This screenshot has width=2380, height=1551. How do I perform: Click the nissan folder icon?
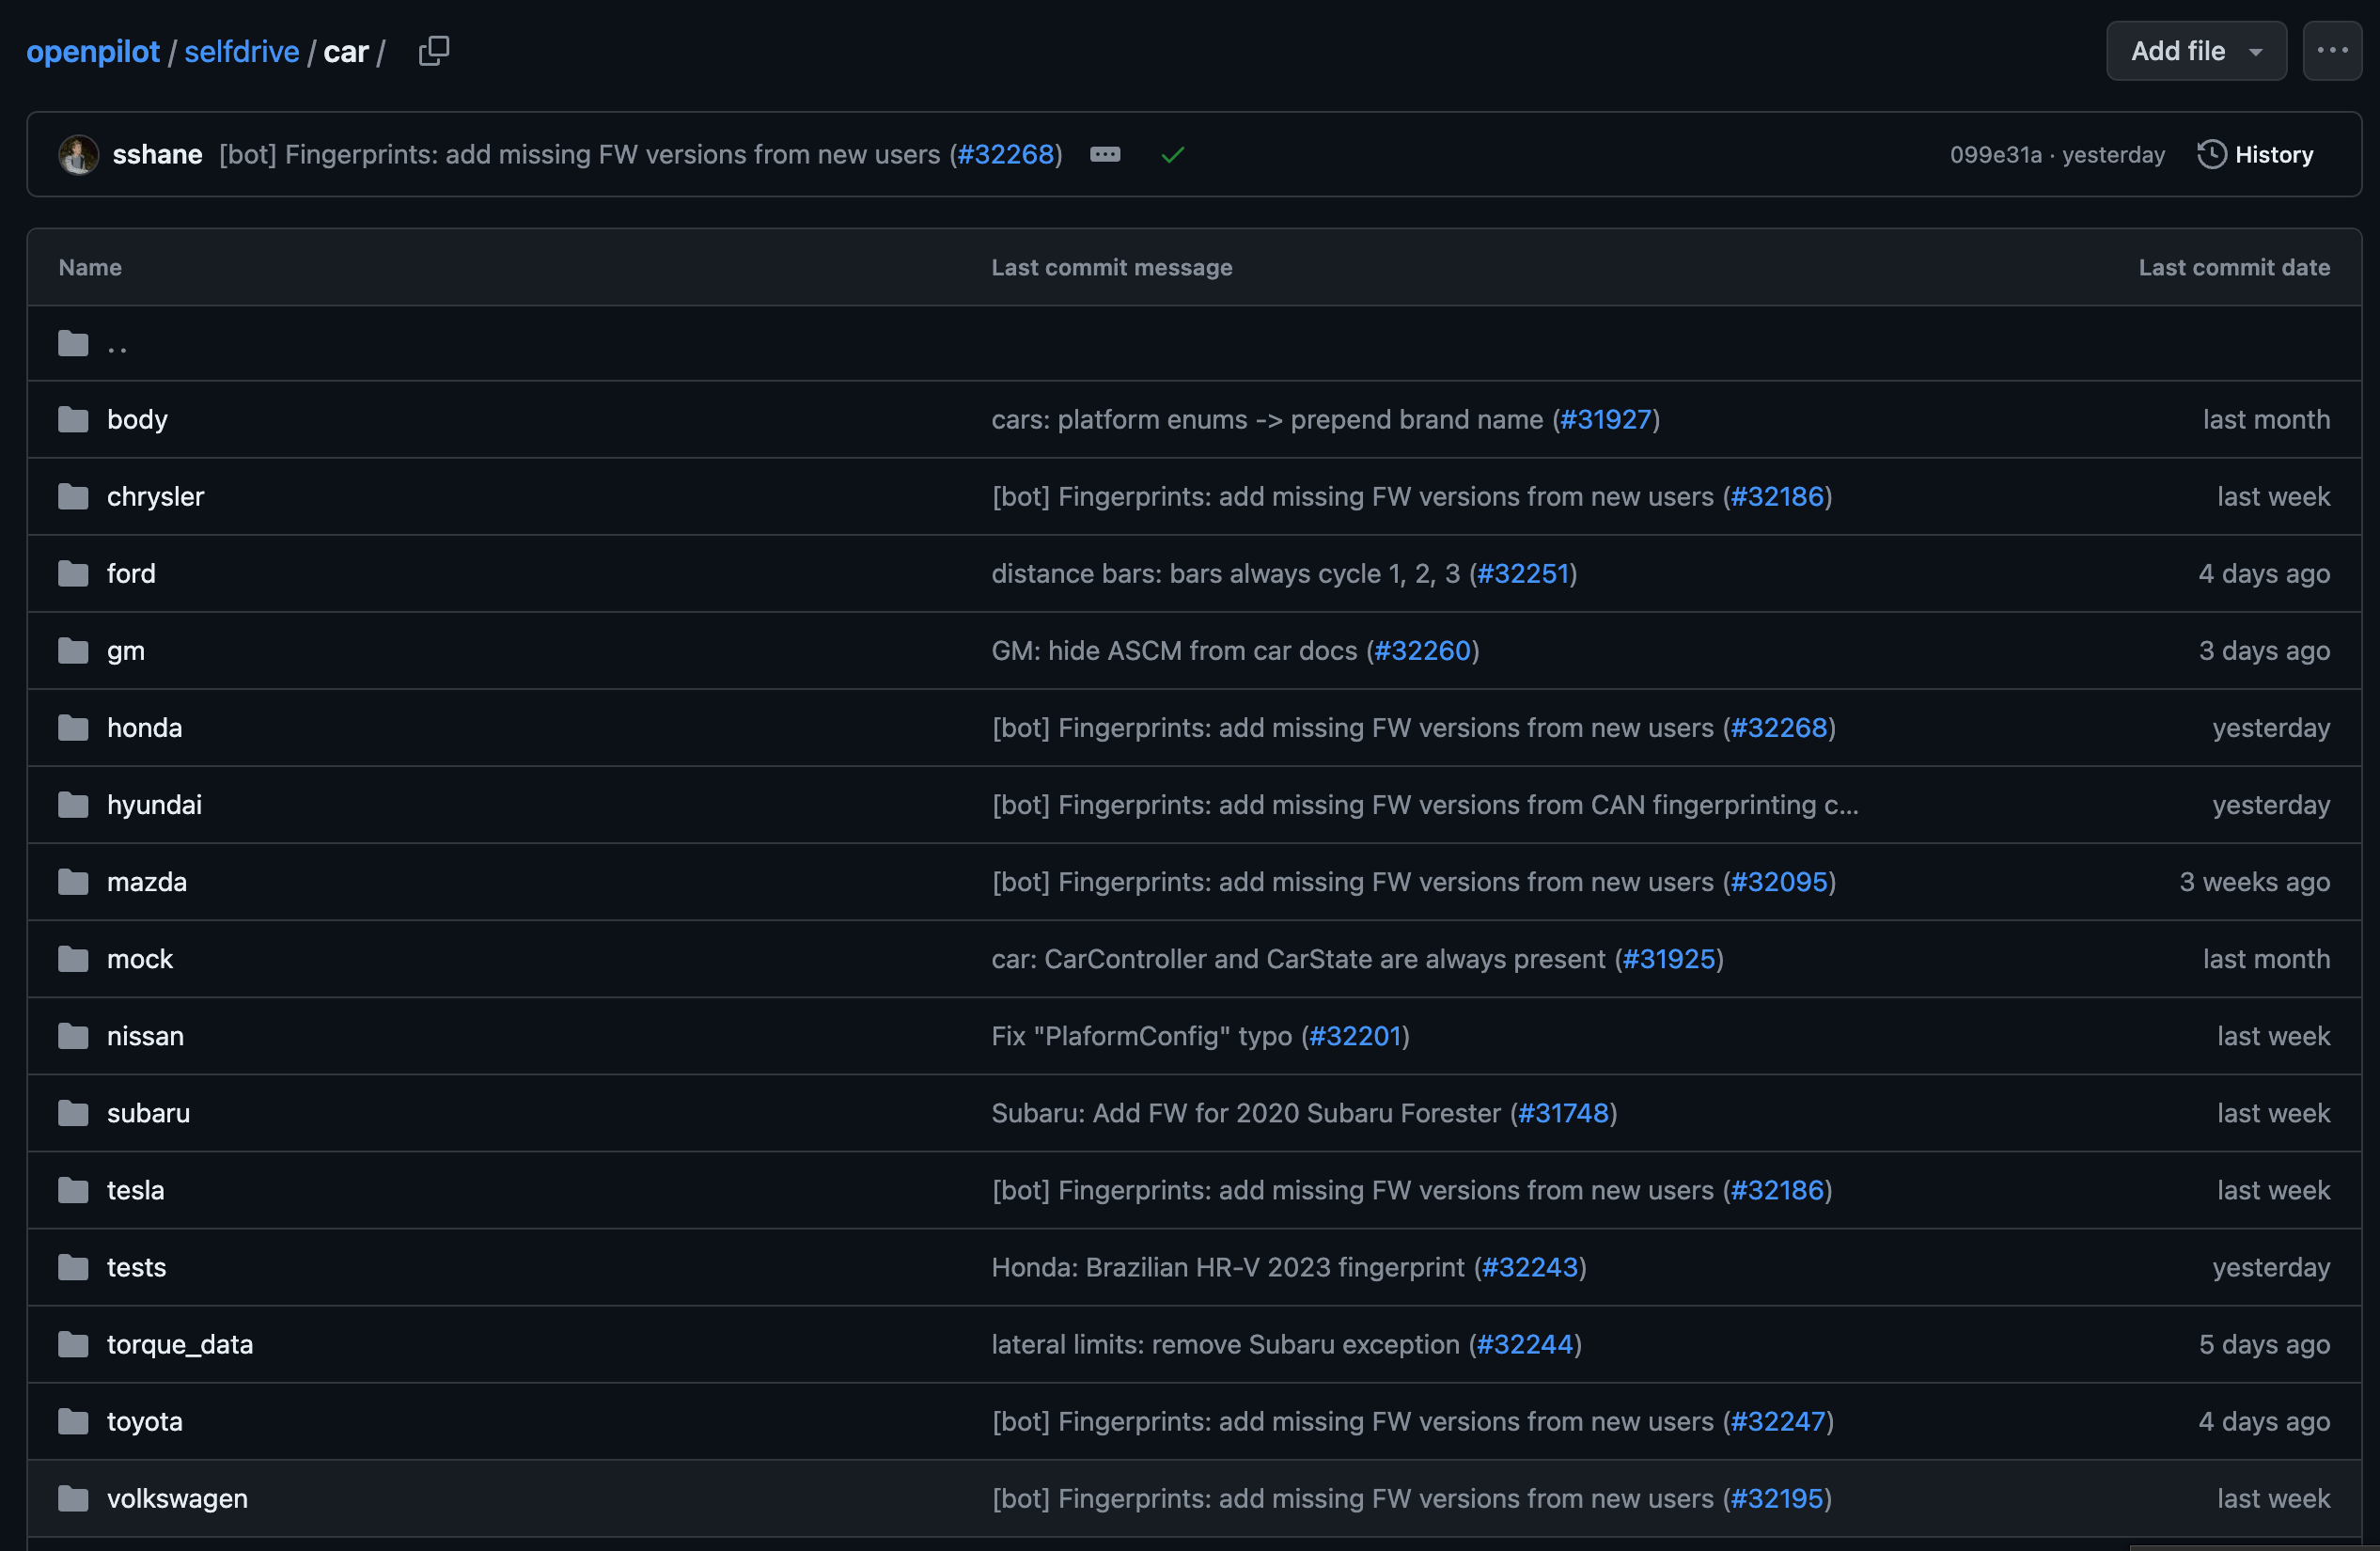click(73, 1035)
